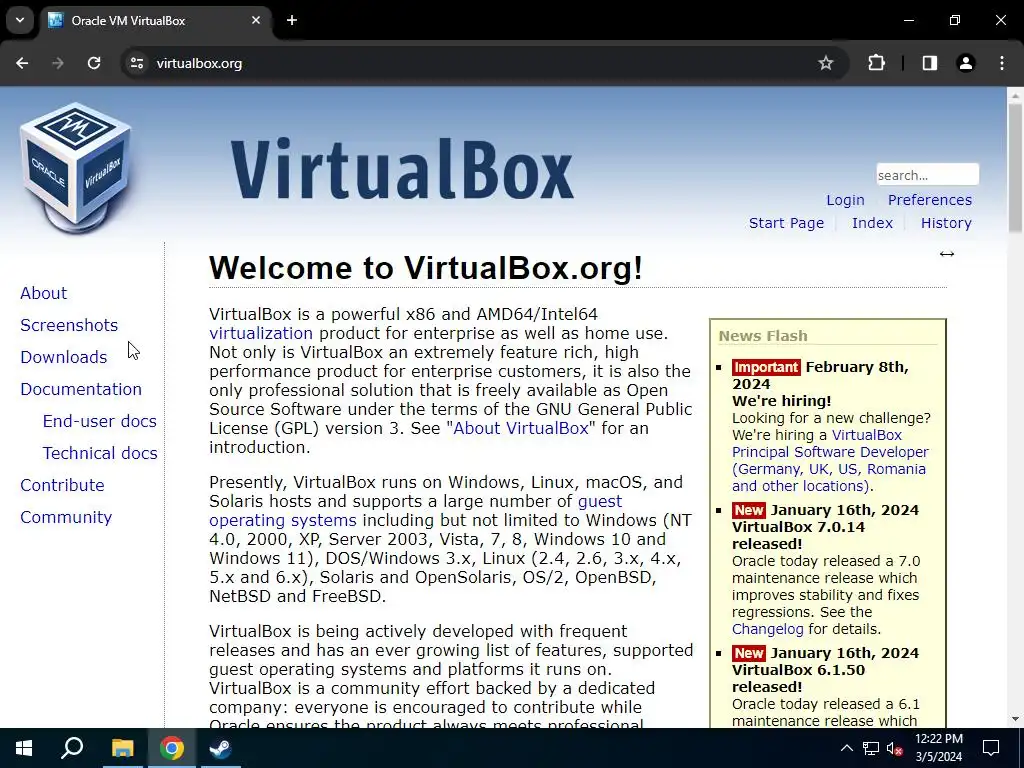Show hidden system tray icons

pos(846,748)
